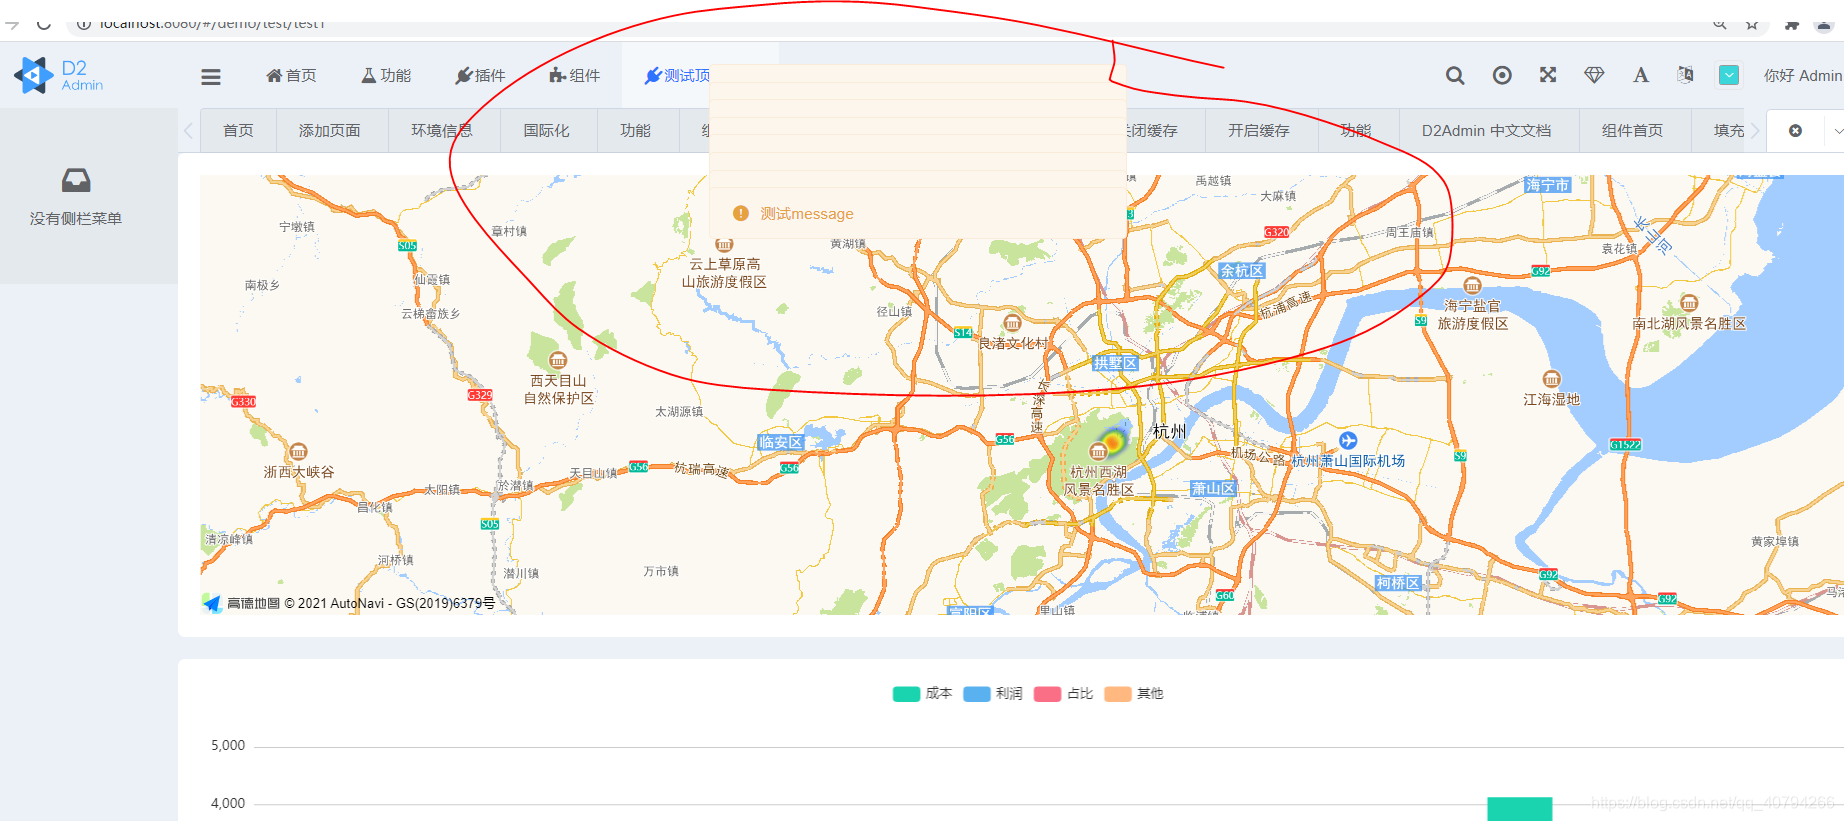Click the close-tabs circle X icon
This screenshot has height=821, width=1844.
tap(1796, 131)
